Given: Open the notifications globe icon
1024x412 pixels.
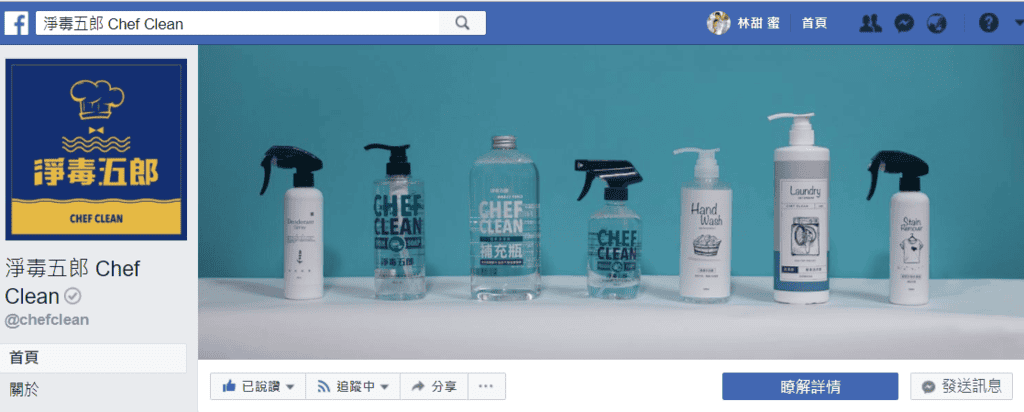Looking at the screenshot, I should tap(936, 23).
